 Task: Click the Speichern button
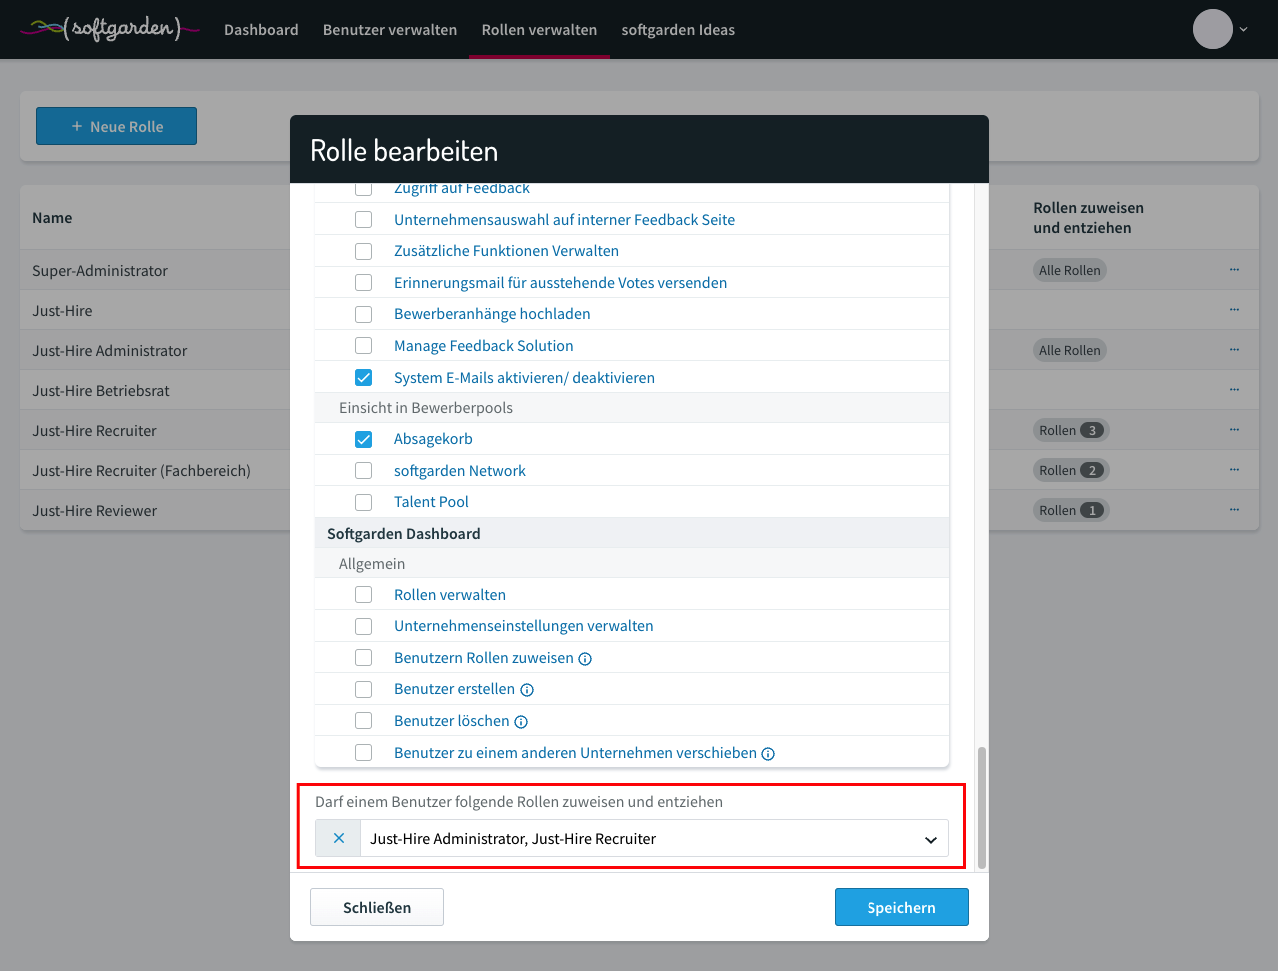[x=902, y=907]
